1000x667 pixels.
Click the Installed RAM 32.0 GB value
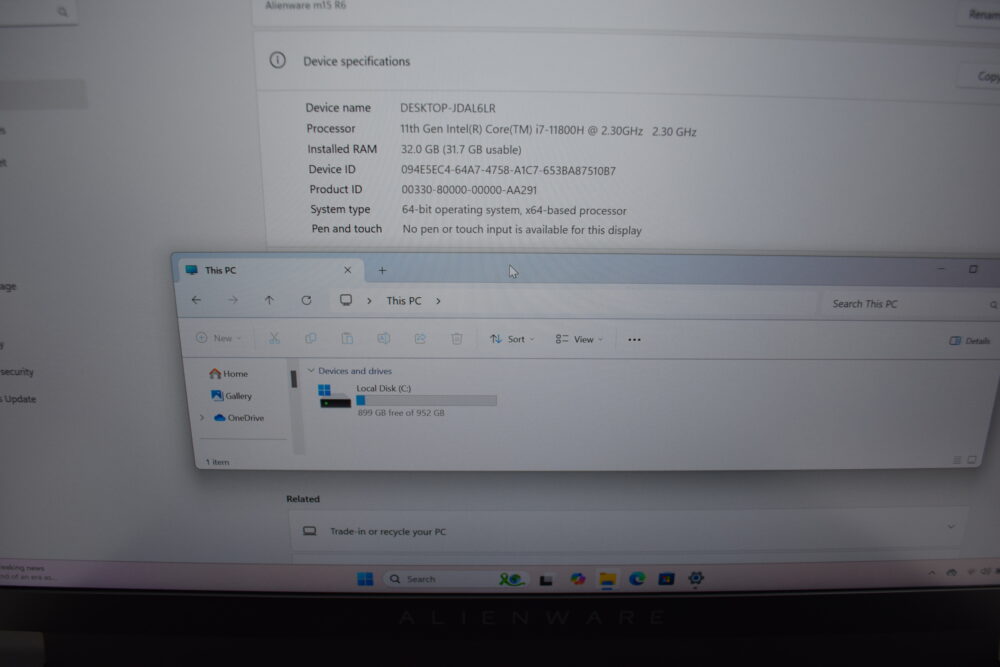(x=461, y=149)
